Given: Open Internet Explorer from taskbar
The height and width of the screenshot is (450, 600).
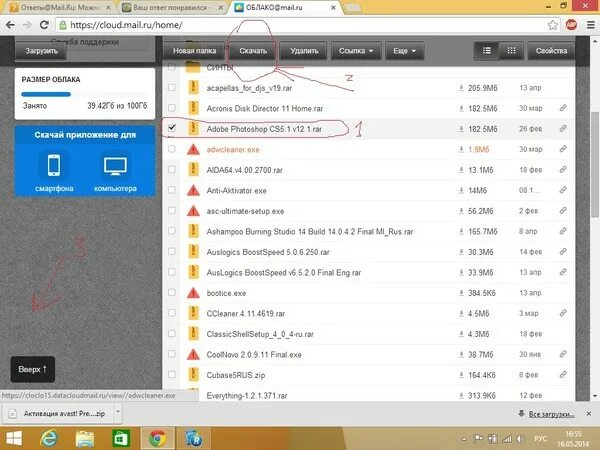Looking at the screenshot, I should tap(49, 439).
